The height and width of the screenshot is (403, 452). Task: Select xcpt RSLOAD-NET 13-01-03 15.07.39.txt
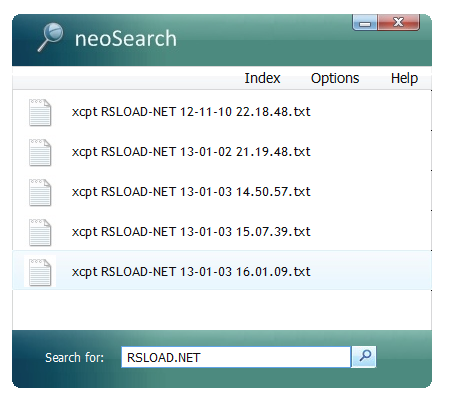pyautogui.click(x=222, y=230)
